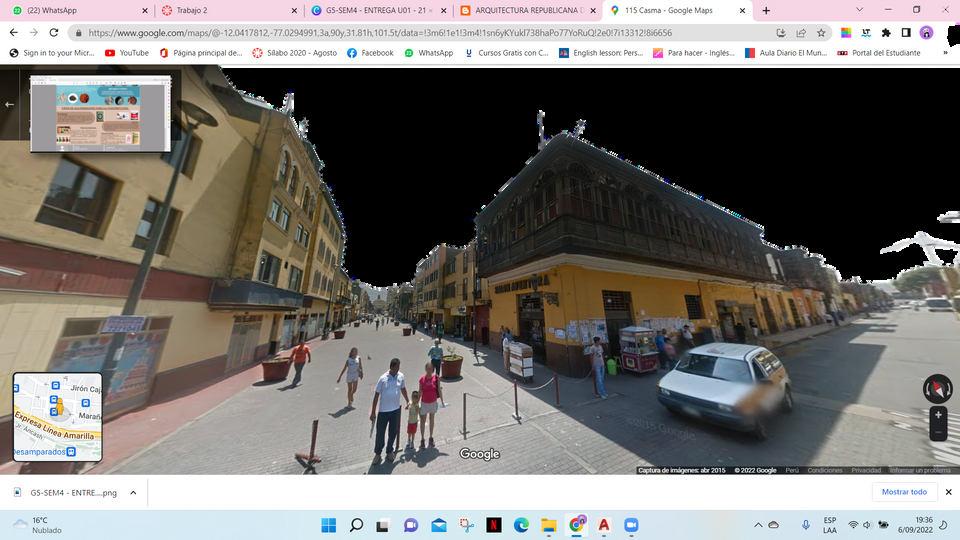Screen dimensions: 960x540
Task: Open the Condiciones footer link
Action: coord(825,470)
